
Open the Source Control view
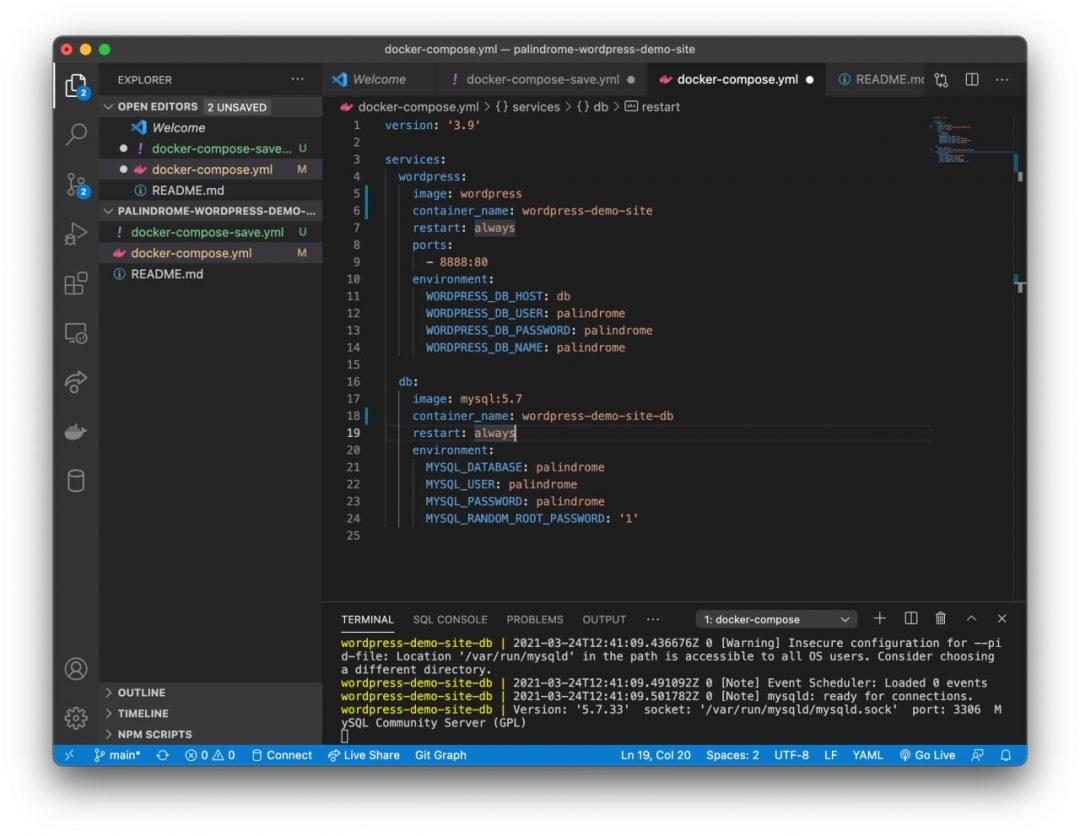pos(76,184)
